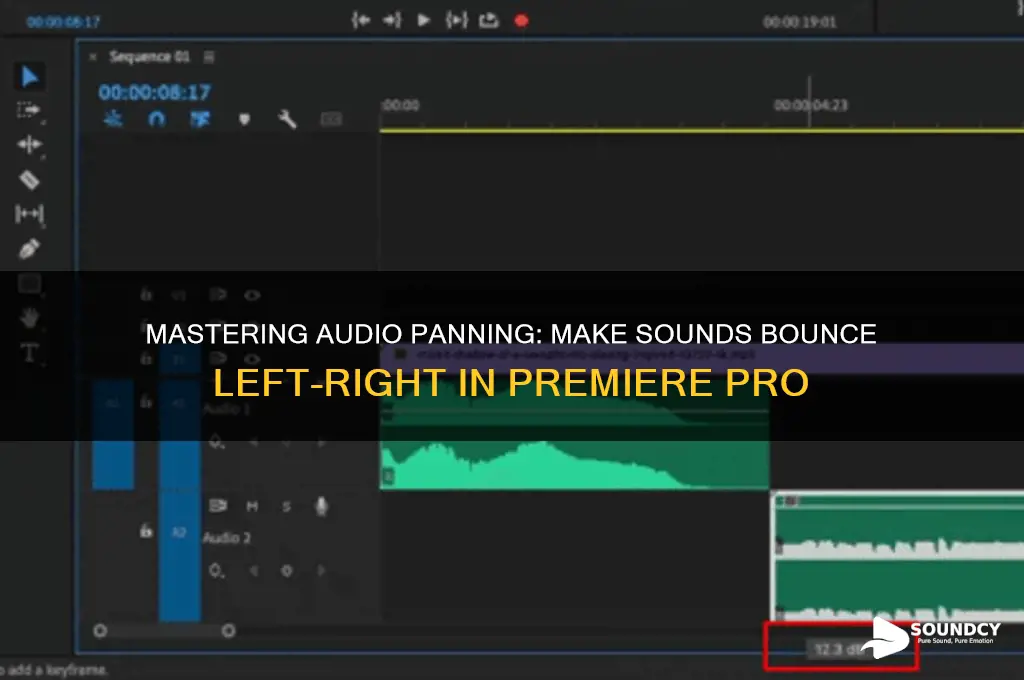Select the Hand tool
This screenshot has width=1024, height=680.
[29, 318]
